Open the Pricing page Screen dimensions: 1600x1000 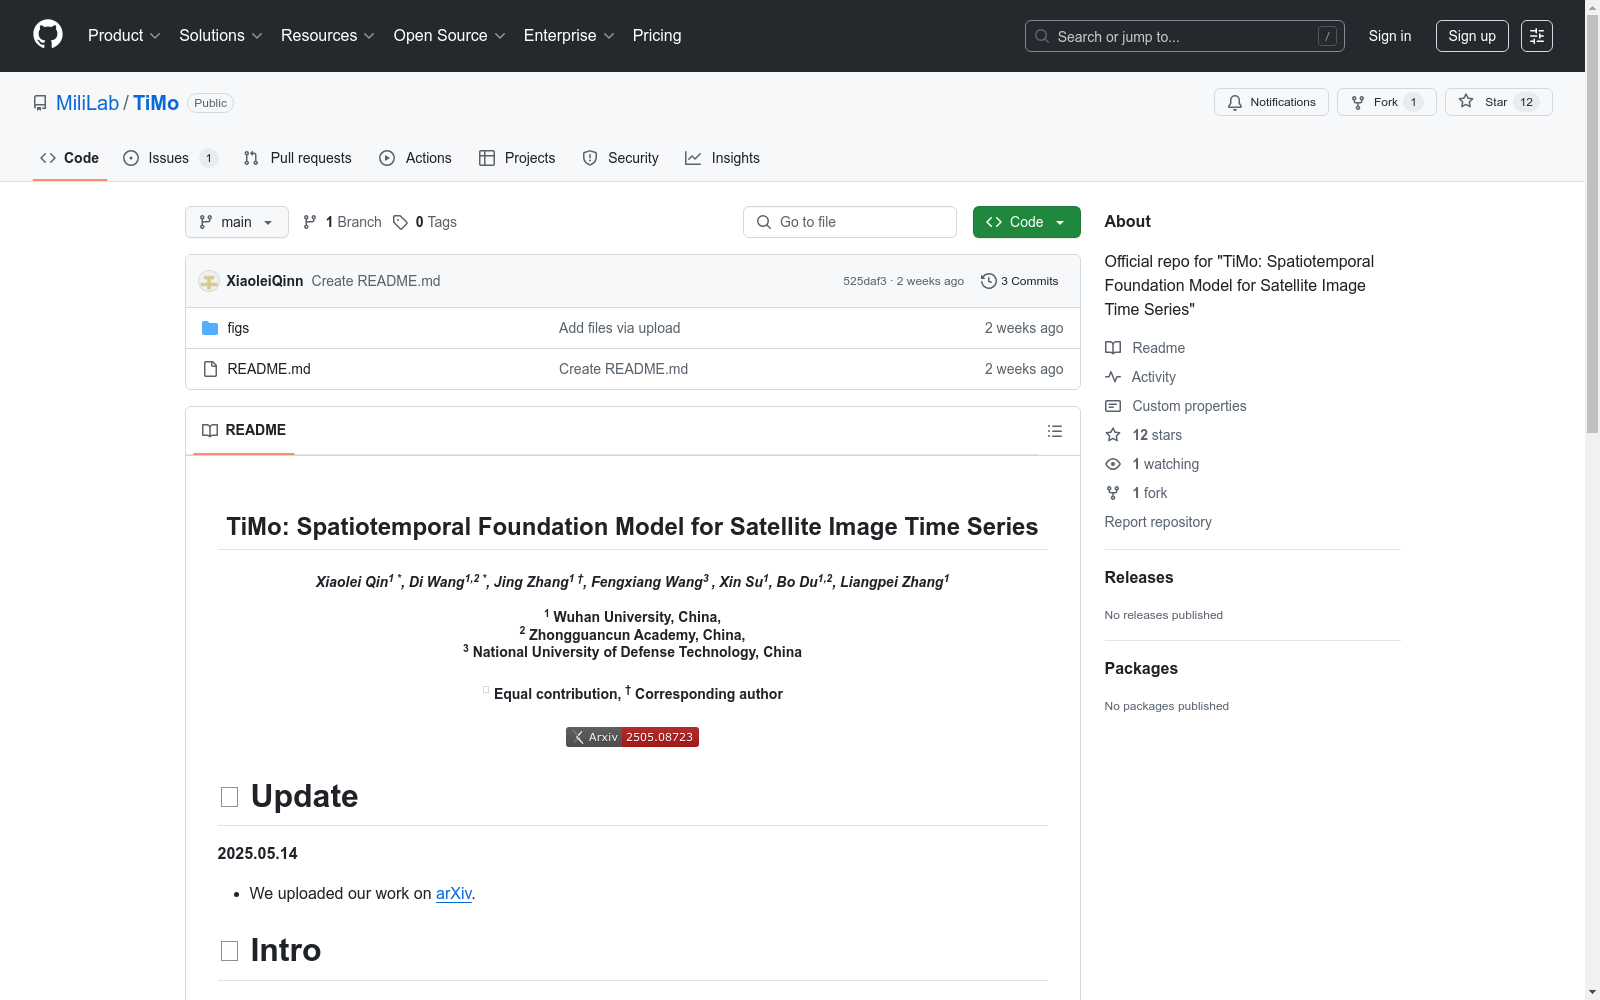(x=657, y=36)
